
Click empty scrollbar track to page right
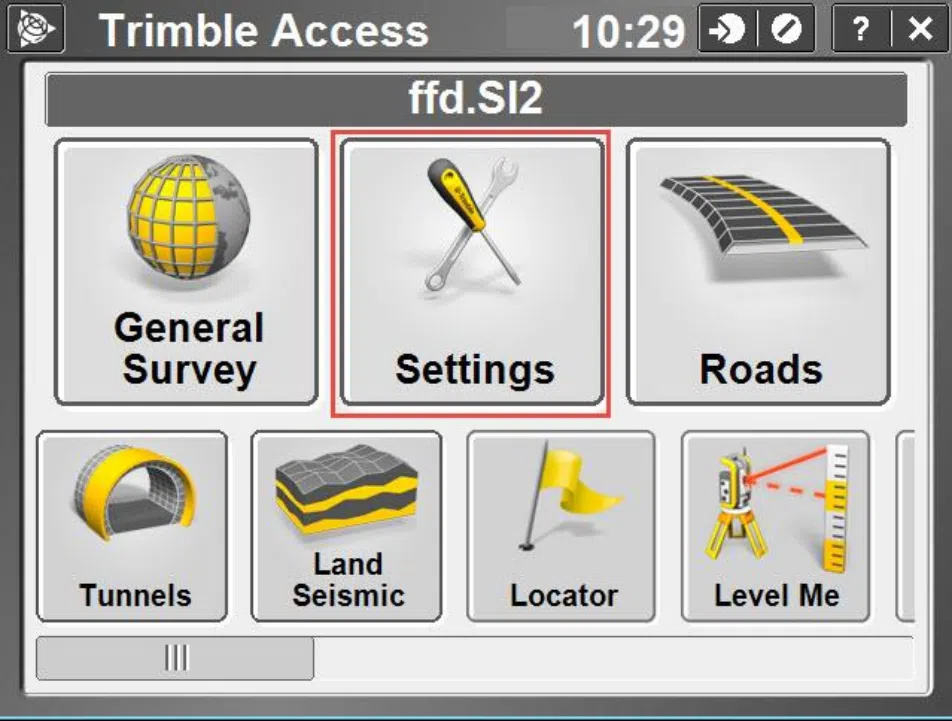(613, 658)
